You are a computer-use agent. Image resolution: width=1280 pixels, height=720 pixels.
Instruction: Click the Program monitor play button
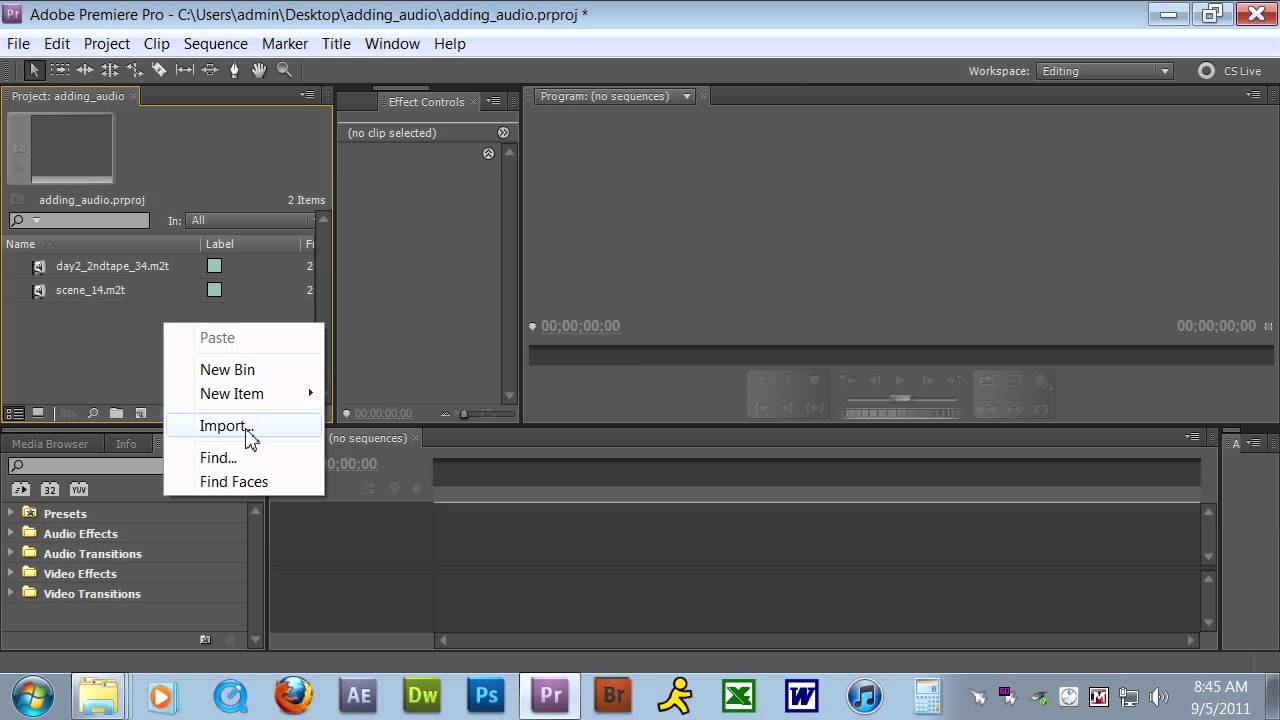pos(900,381)
